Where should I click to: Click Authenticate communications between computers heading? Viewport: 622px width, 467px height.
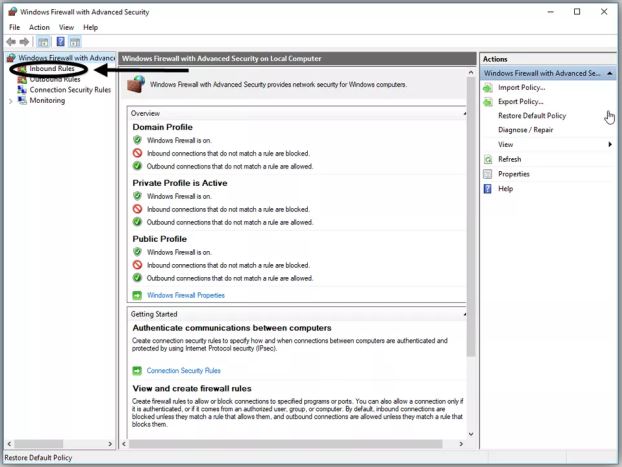click(x=232, y=328)
